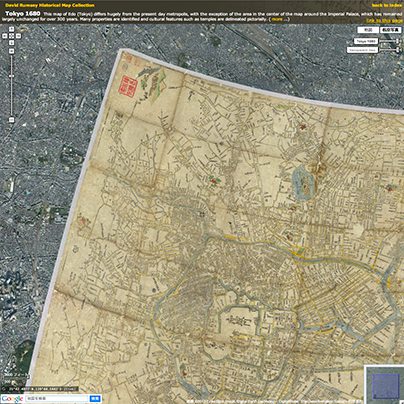Image resolution: width=404 pixels, height=404 pixels.
Task: Click the zoom slider handle
Action: pos(11,76)
